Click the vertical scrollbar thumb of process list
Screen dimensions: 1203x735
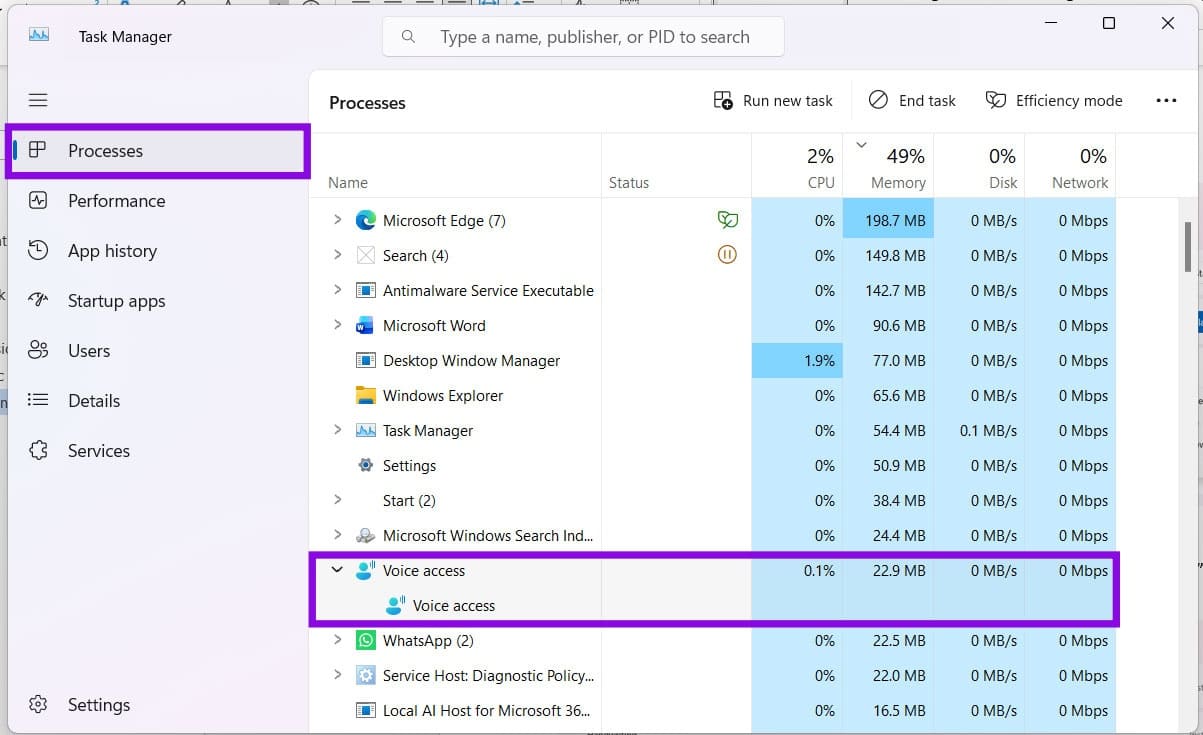point(1188,247)
